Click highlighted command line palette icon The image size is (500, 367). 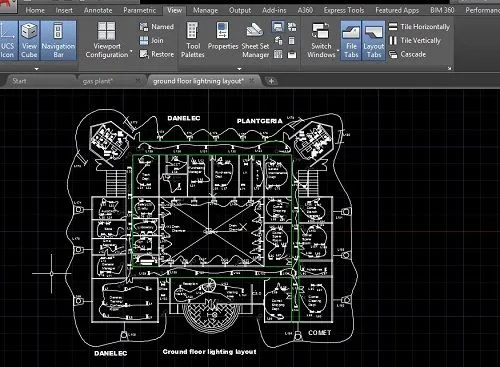pos(278,27)
